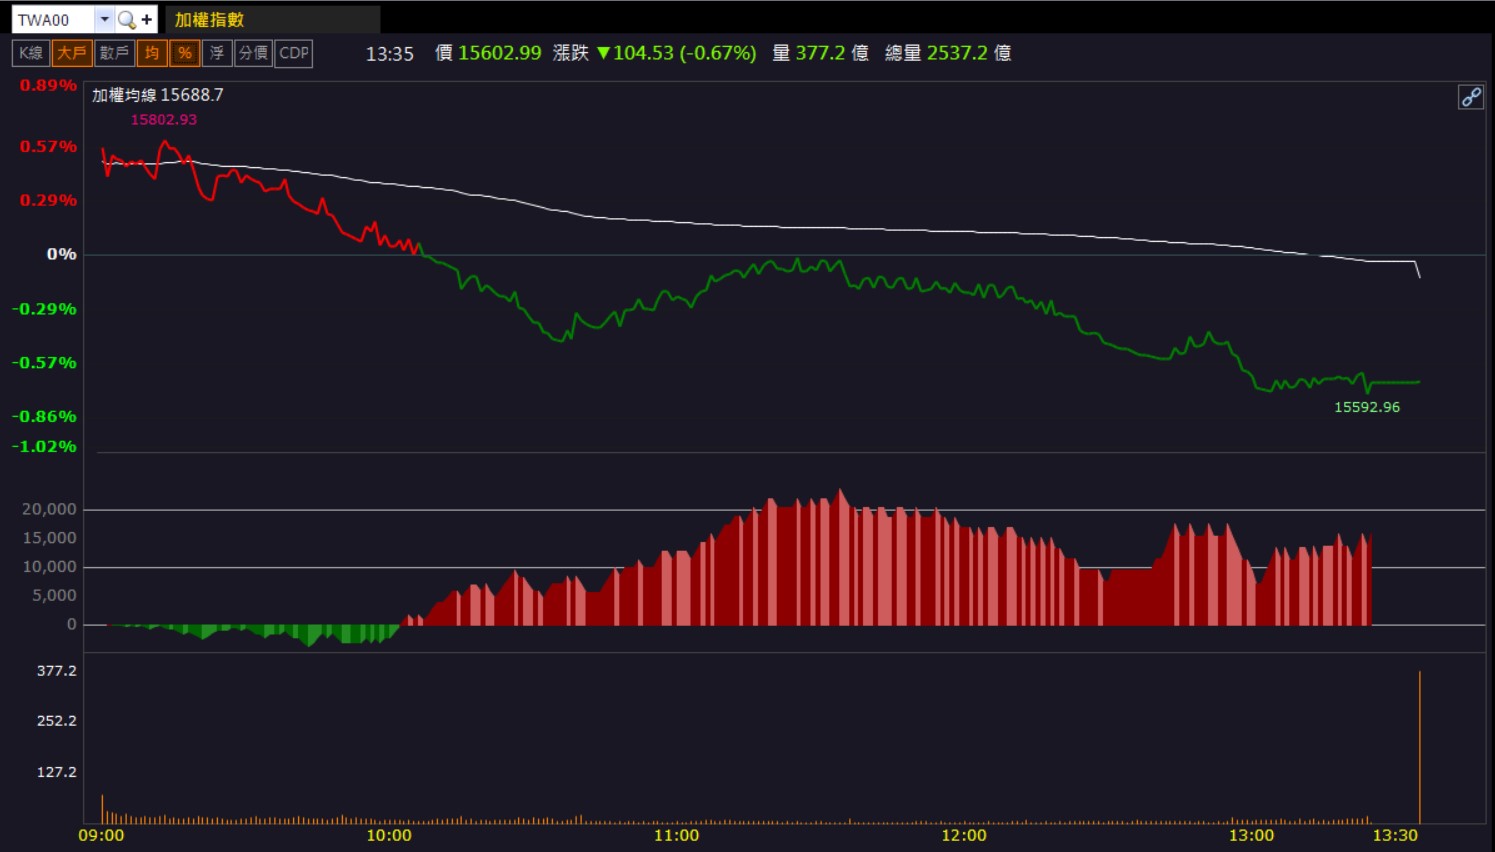This screenshot has height=852, width=1495.
Task: Click the 5,000 axis label
Action: [54, 596]
